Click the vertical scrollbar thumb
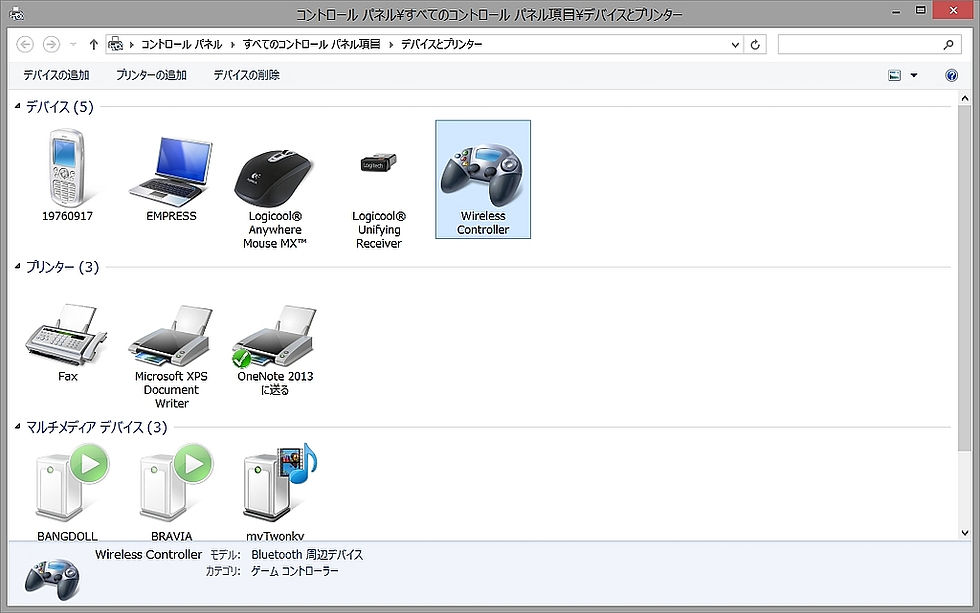This screenshot has width=980, height=613. [964, 278]
